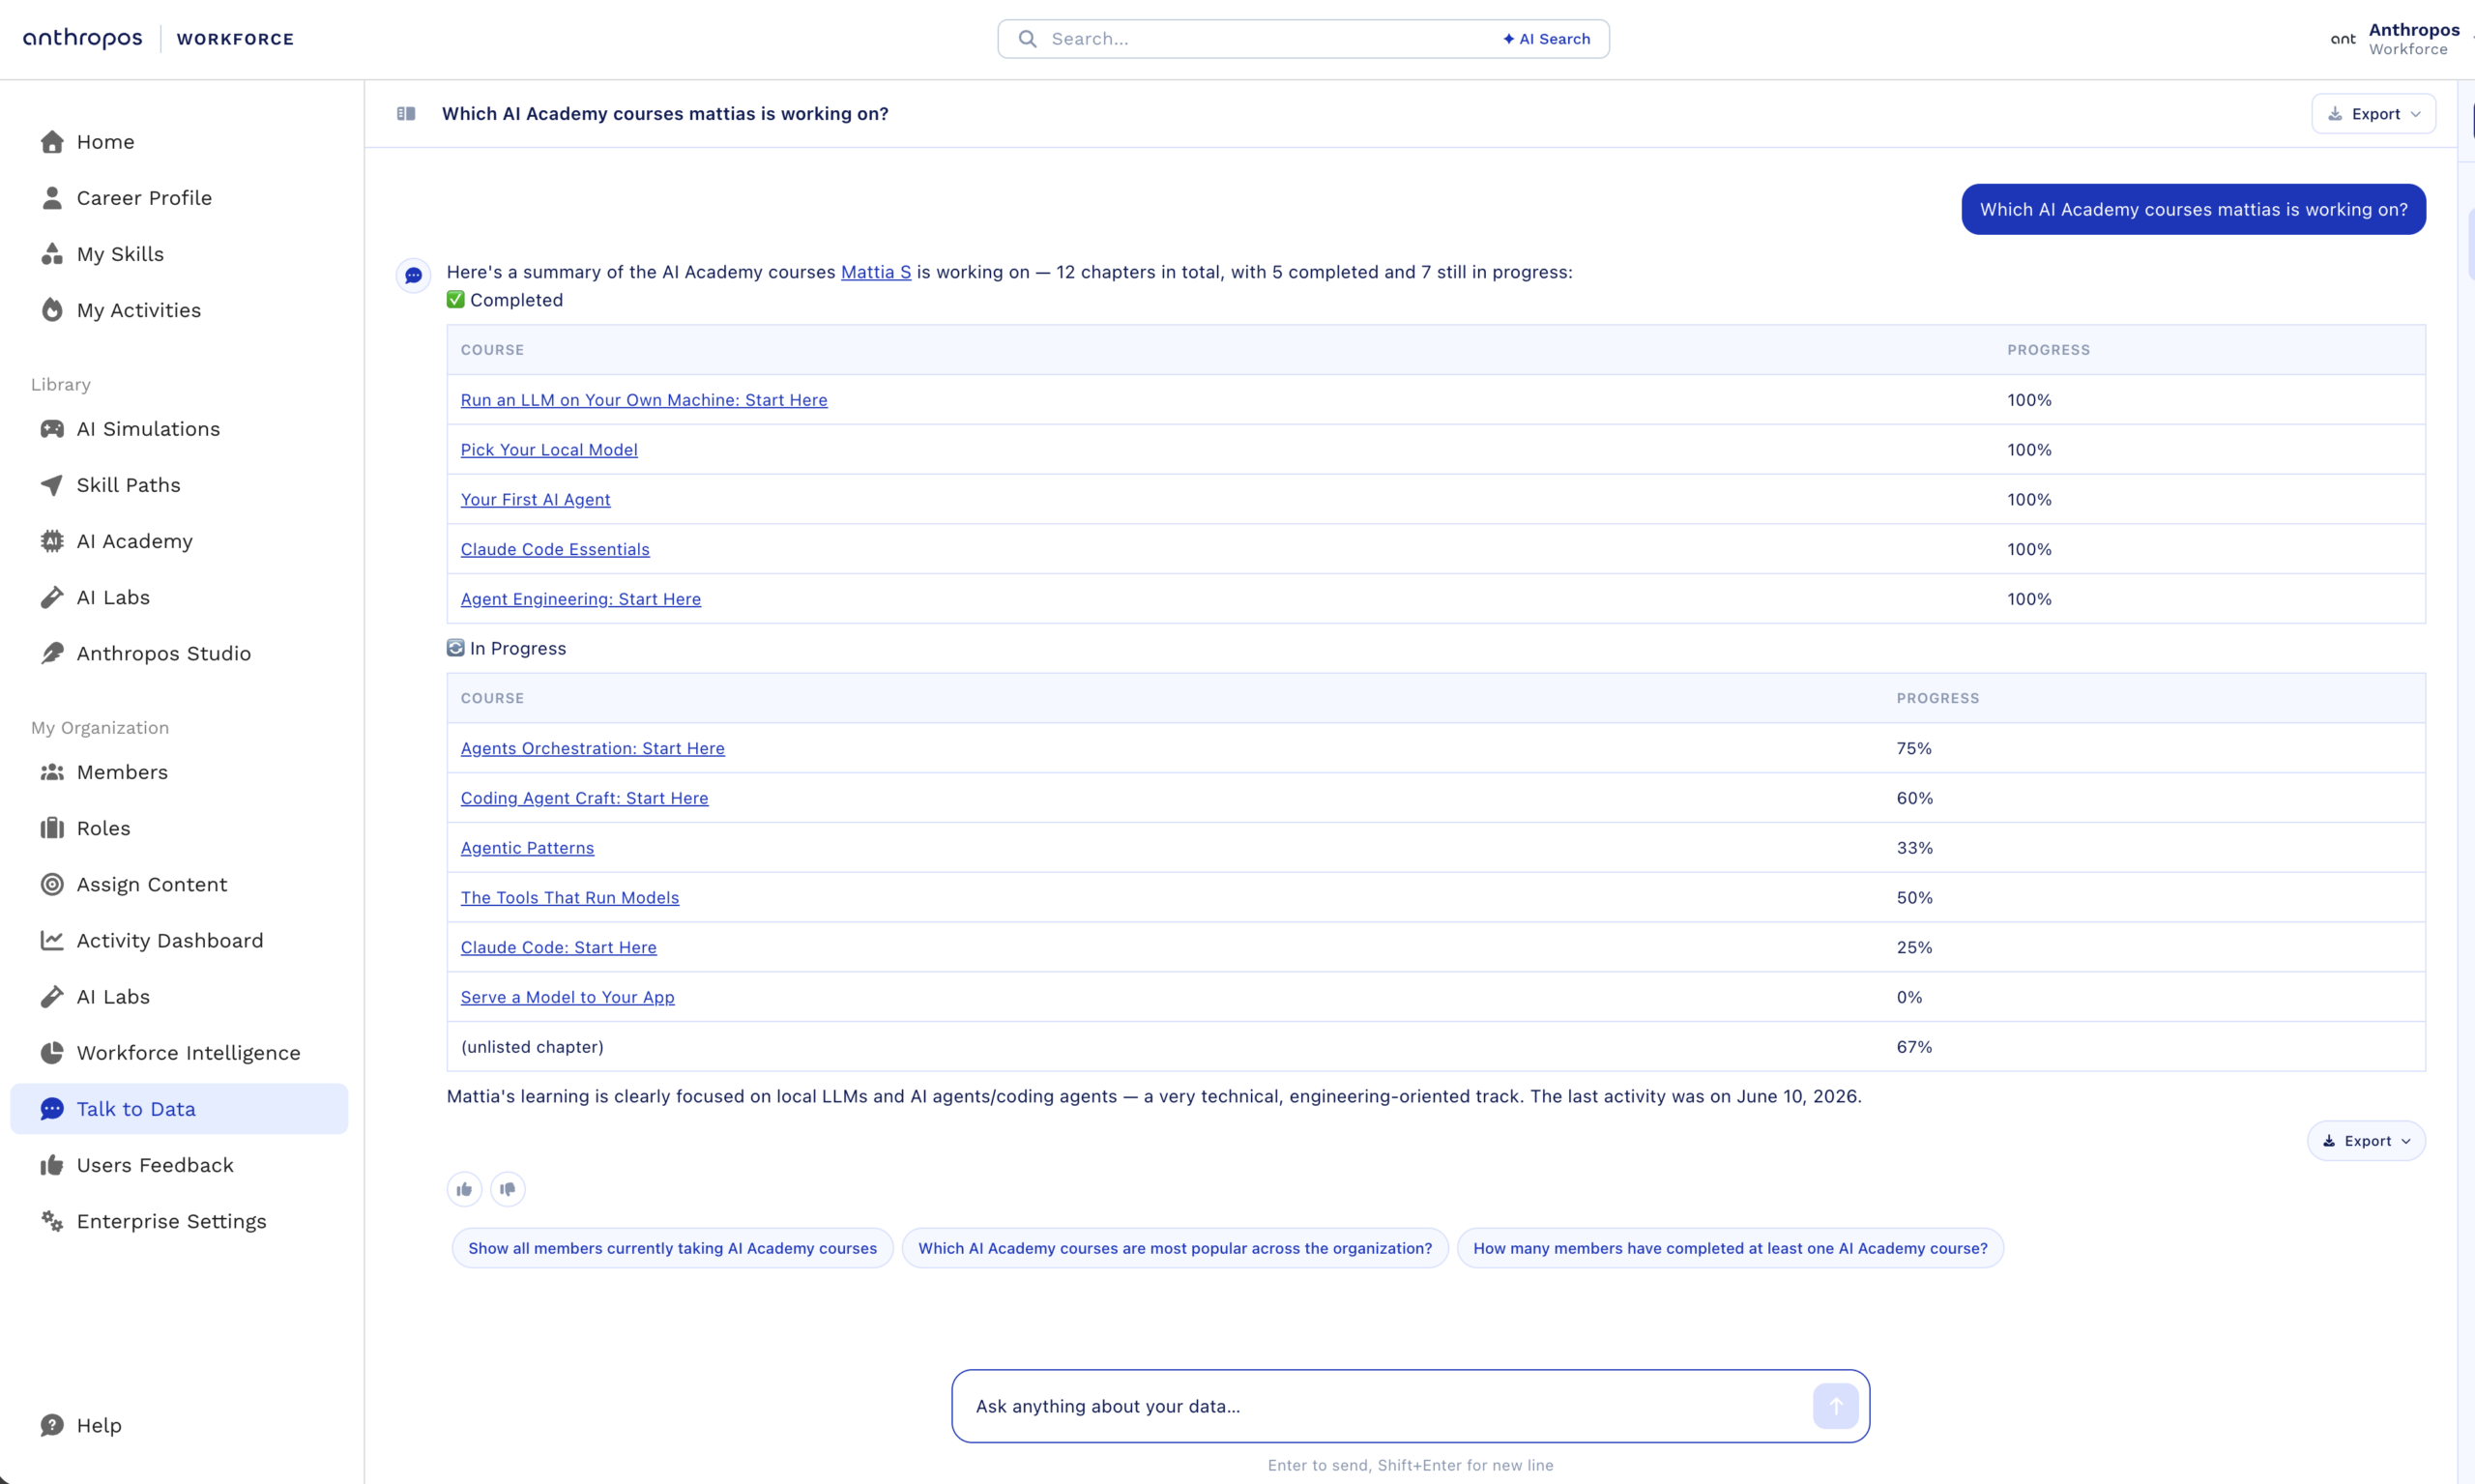Give thumbs up to the answer
The height and width of the screenshot is (1484, 2475).
coord(464,1189)
